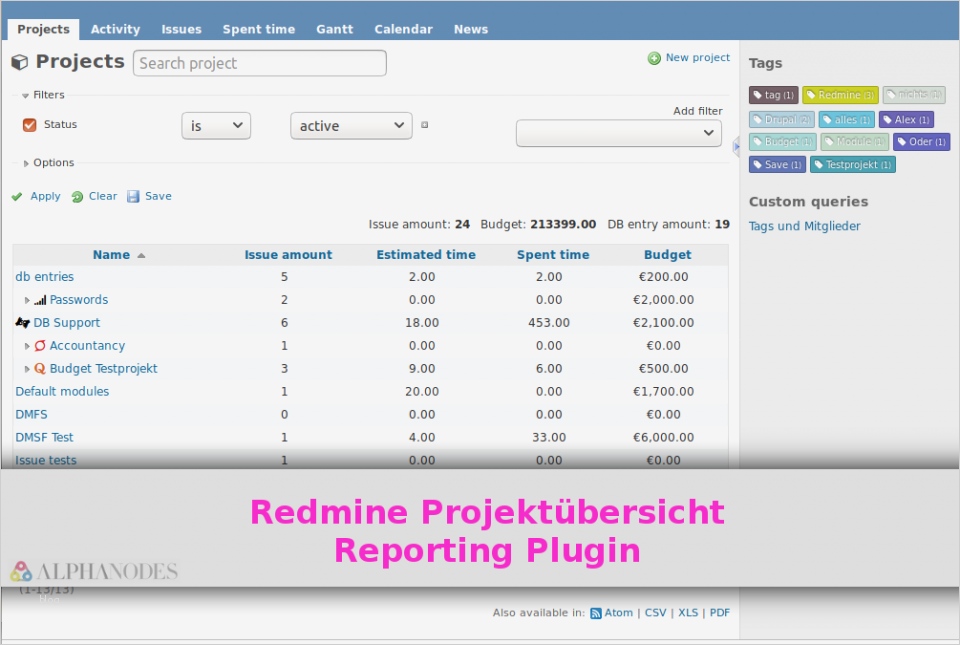Expand the Options section

[x=47, y=162]
